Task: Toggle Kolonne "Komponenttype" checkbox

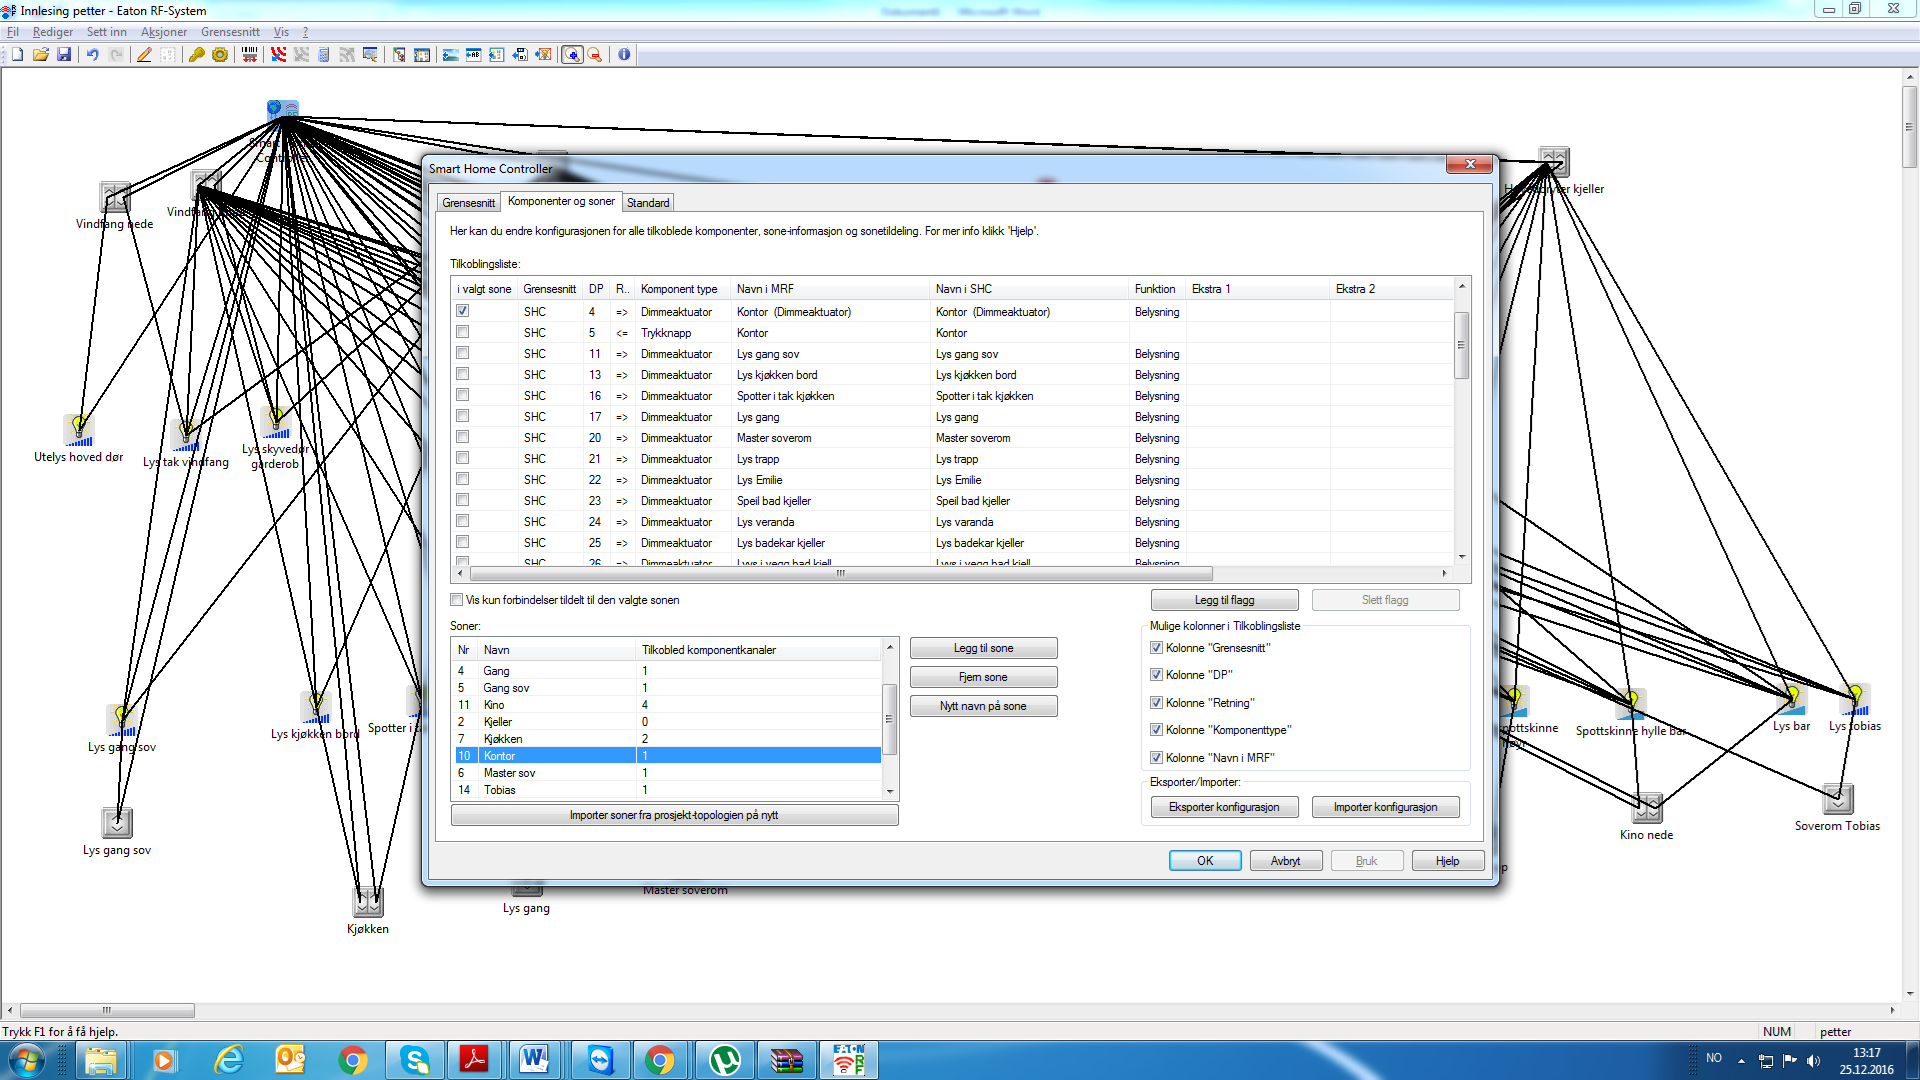Action: [1156, 730]
